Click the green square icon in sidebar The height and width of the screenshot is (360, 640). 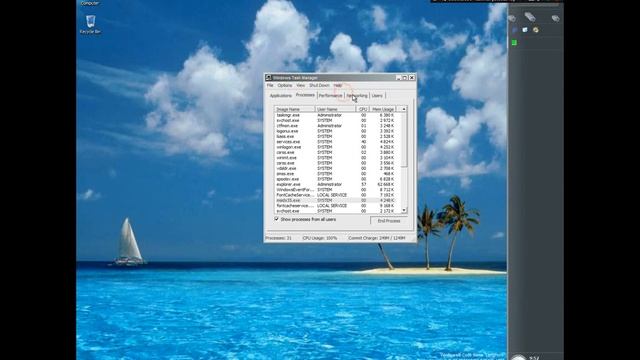coord(514,42)
